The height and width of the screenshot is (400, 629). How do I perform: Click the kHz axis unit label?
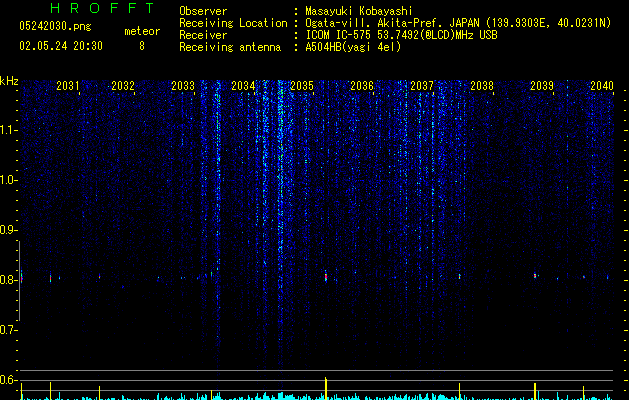9,81
